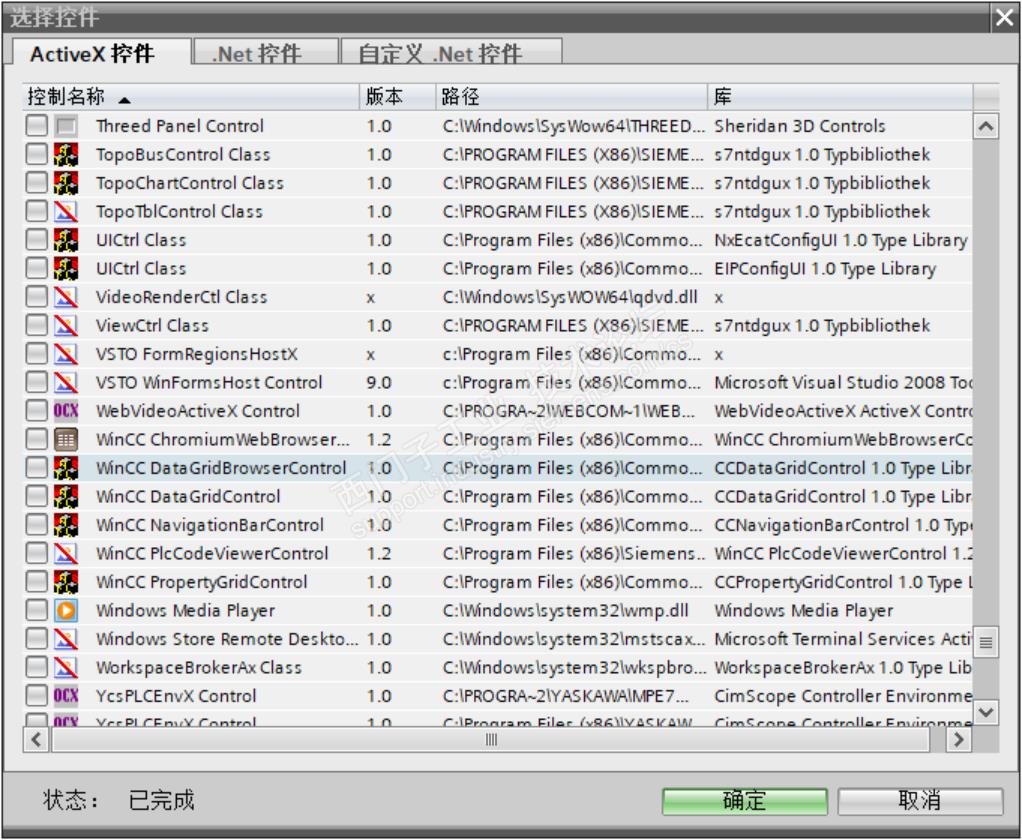Click the horizontal scrollbar thumb

pyautogui.click(x=491, y=740)
